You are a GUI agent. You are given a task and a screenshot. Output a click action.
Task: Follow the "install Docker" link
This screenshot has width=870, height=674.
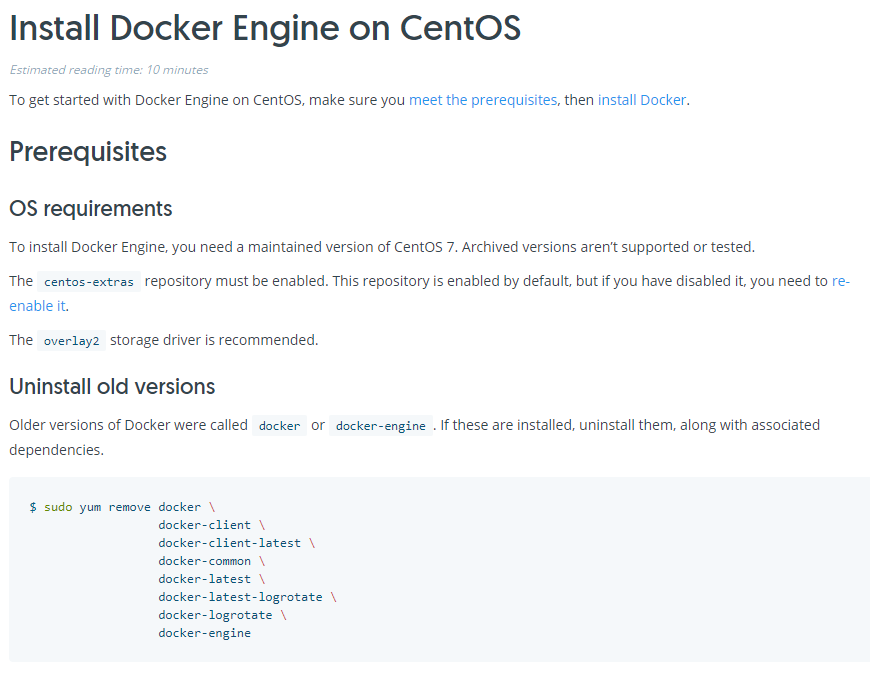point(642,100)
